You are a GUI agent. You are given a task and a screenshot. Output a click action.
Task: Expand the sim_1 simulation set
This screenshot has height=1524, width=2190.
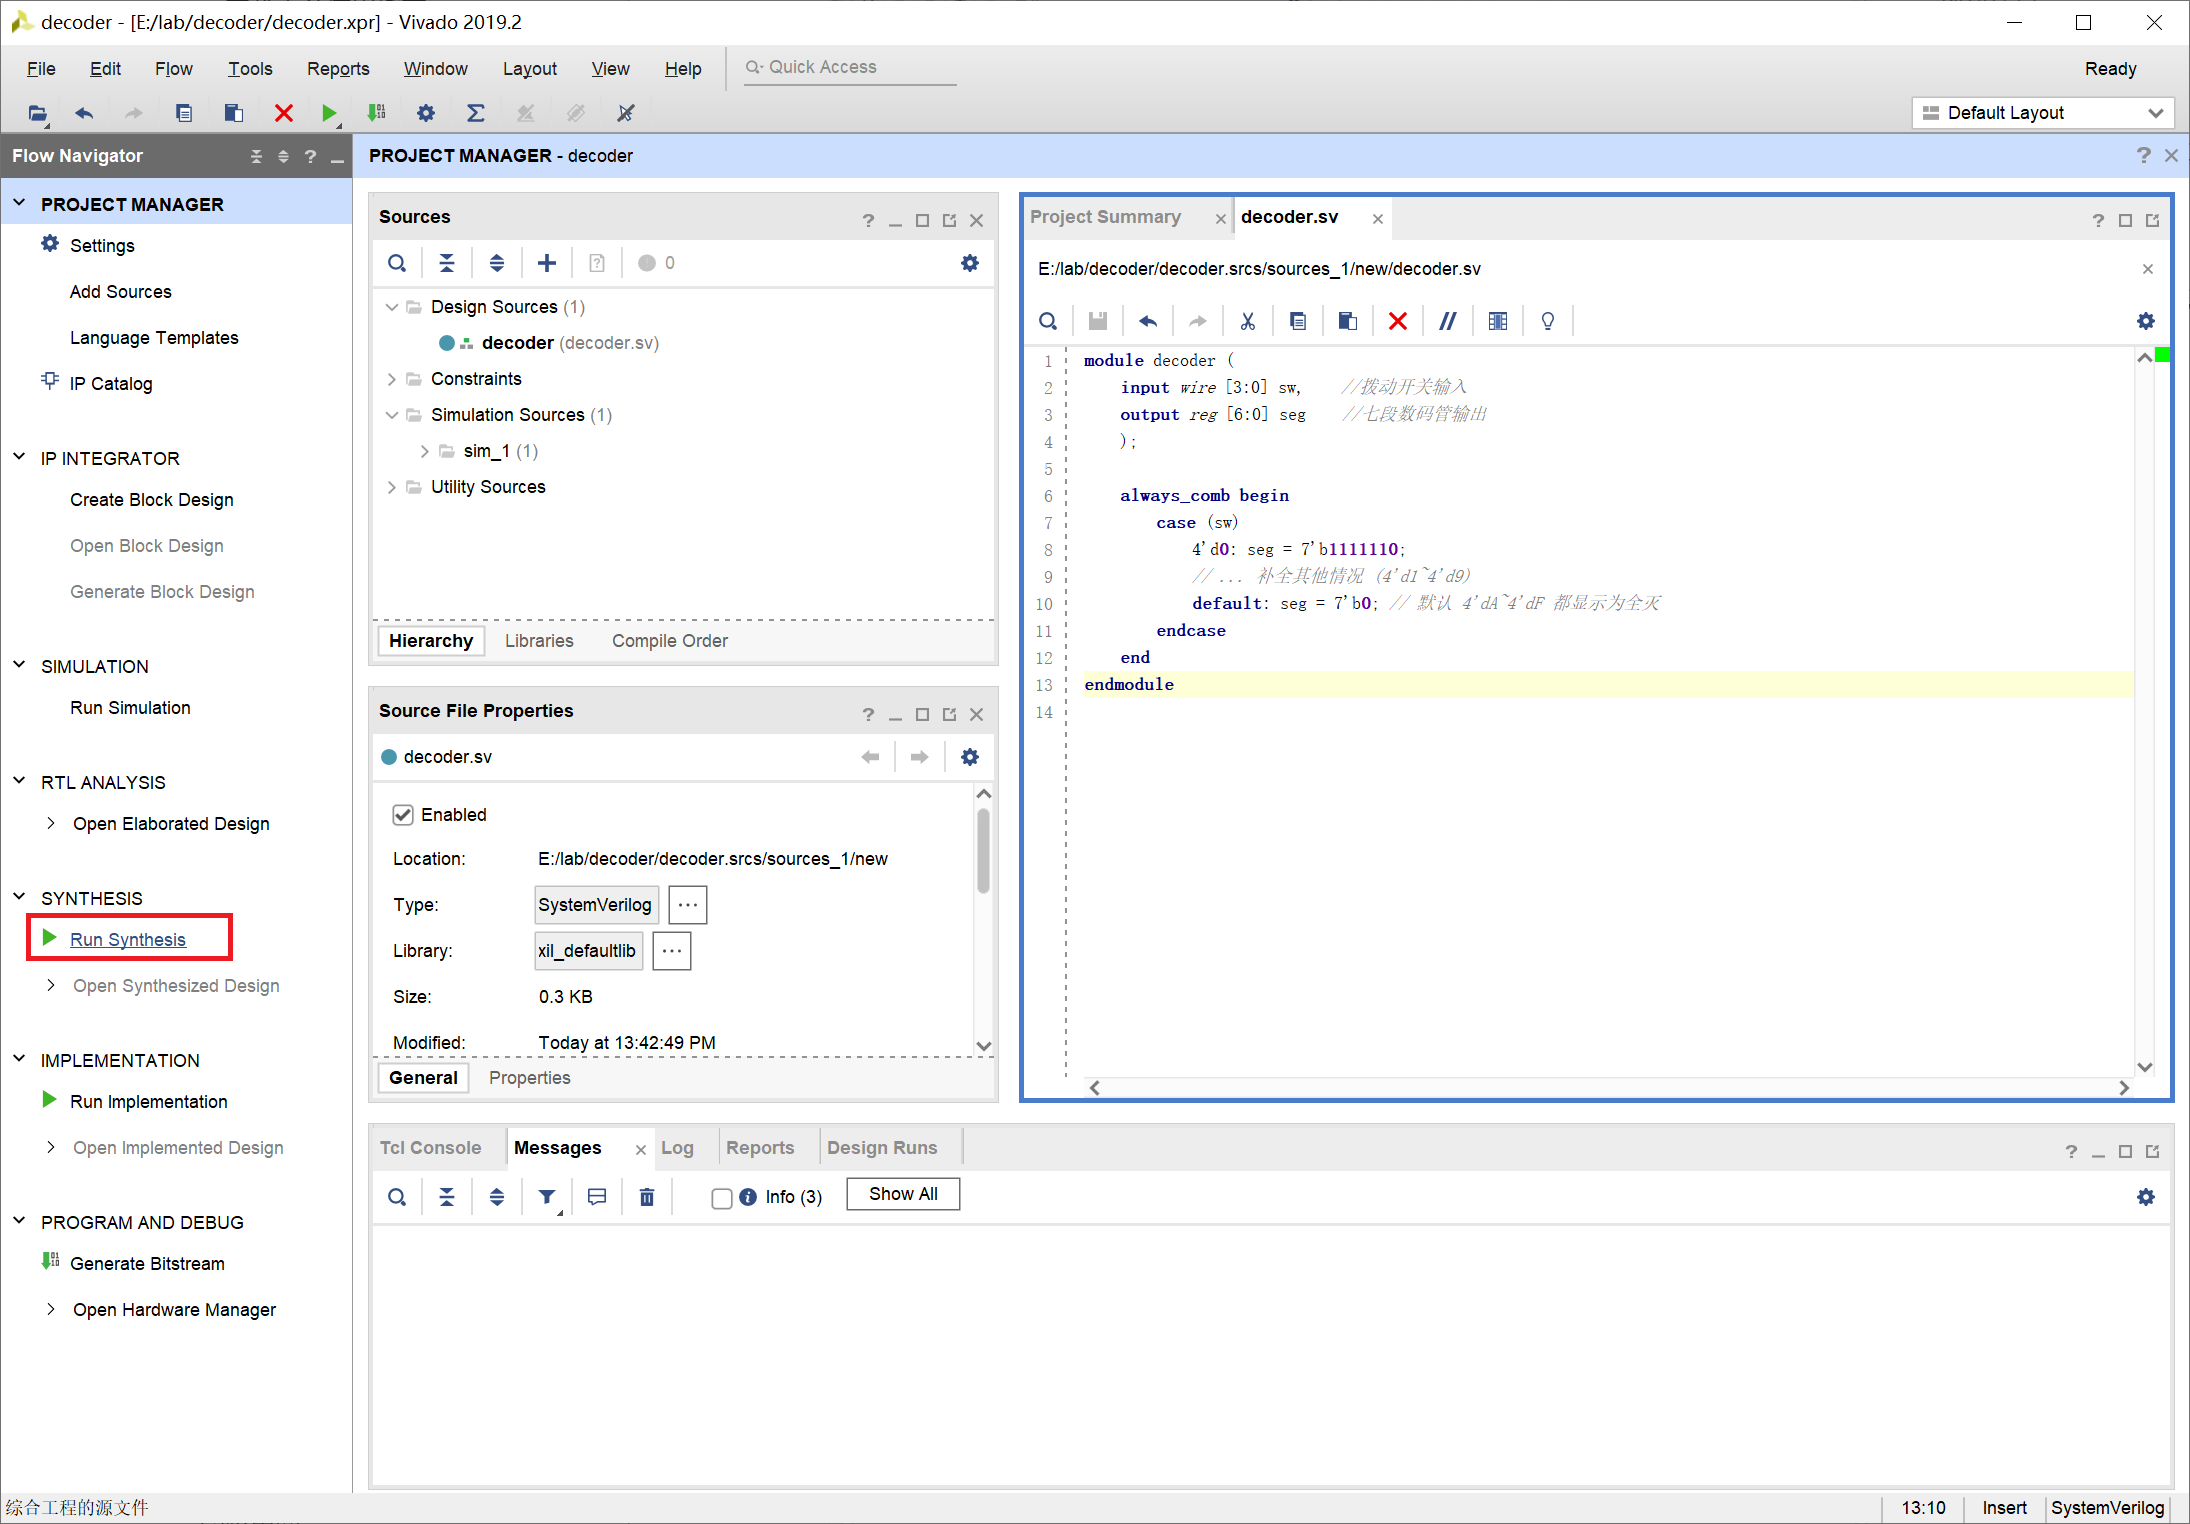[425, 451]
